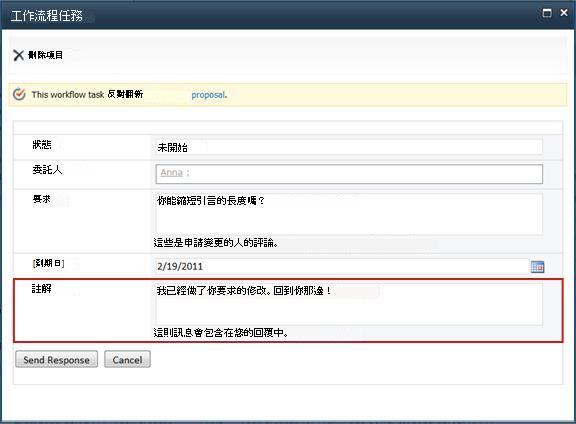Click the X delete icon beside 刪除項目
576x424 pixels.
18,55
